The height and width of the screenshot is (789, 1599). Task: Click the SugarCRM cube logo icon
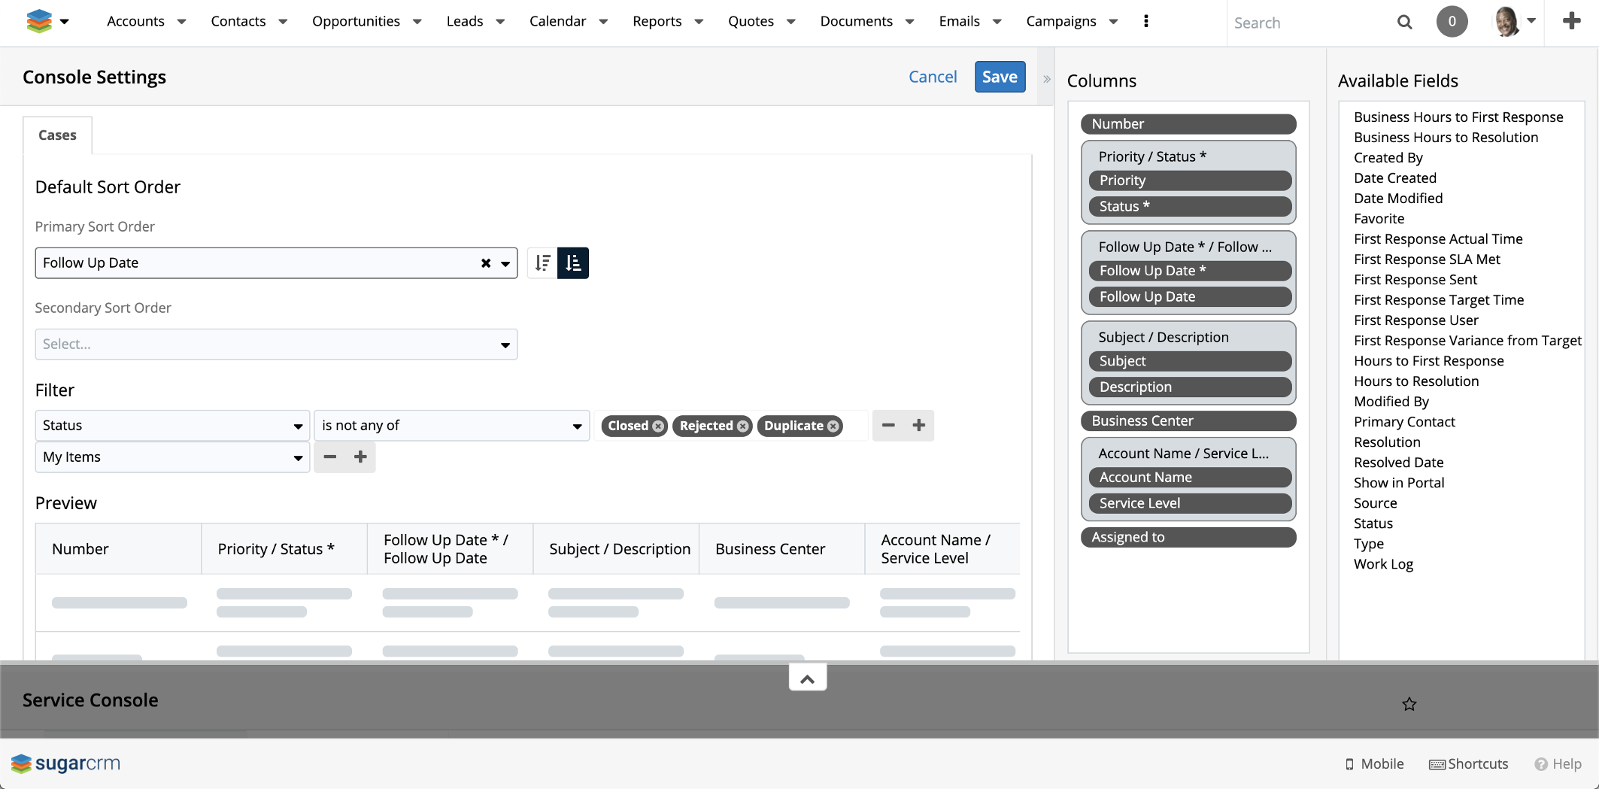(x=39, y=21)
